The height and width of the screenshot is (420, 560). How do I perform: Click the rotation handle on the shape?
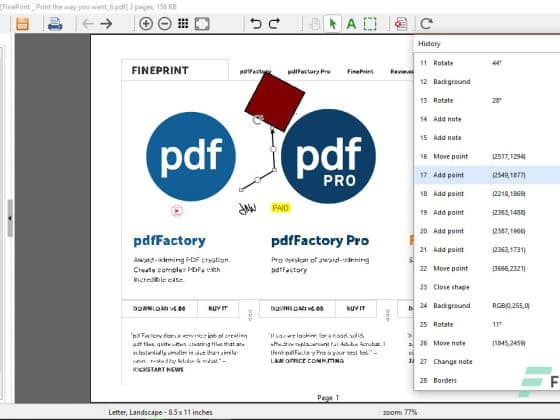258,119
